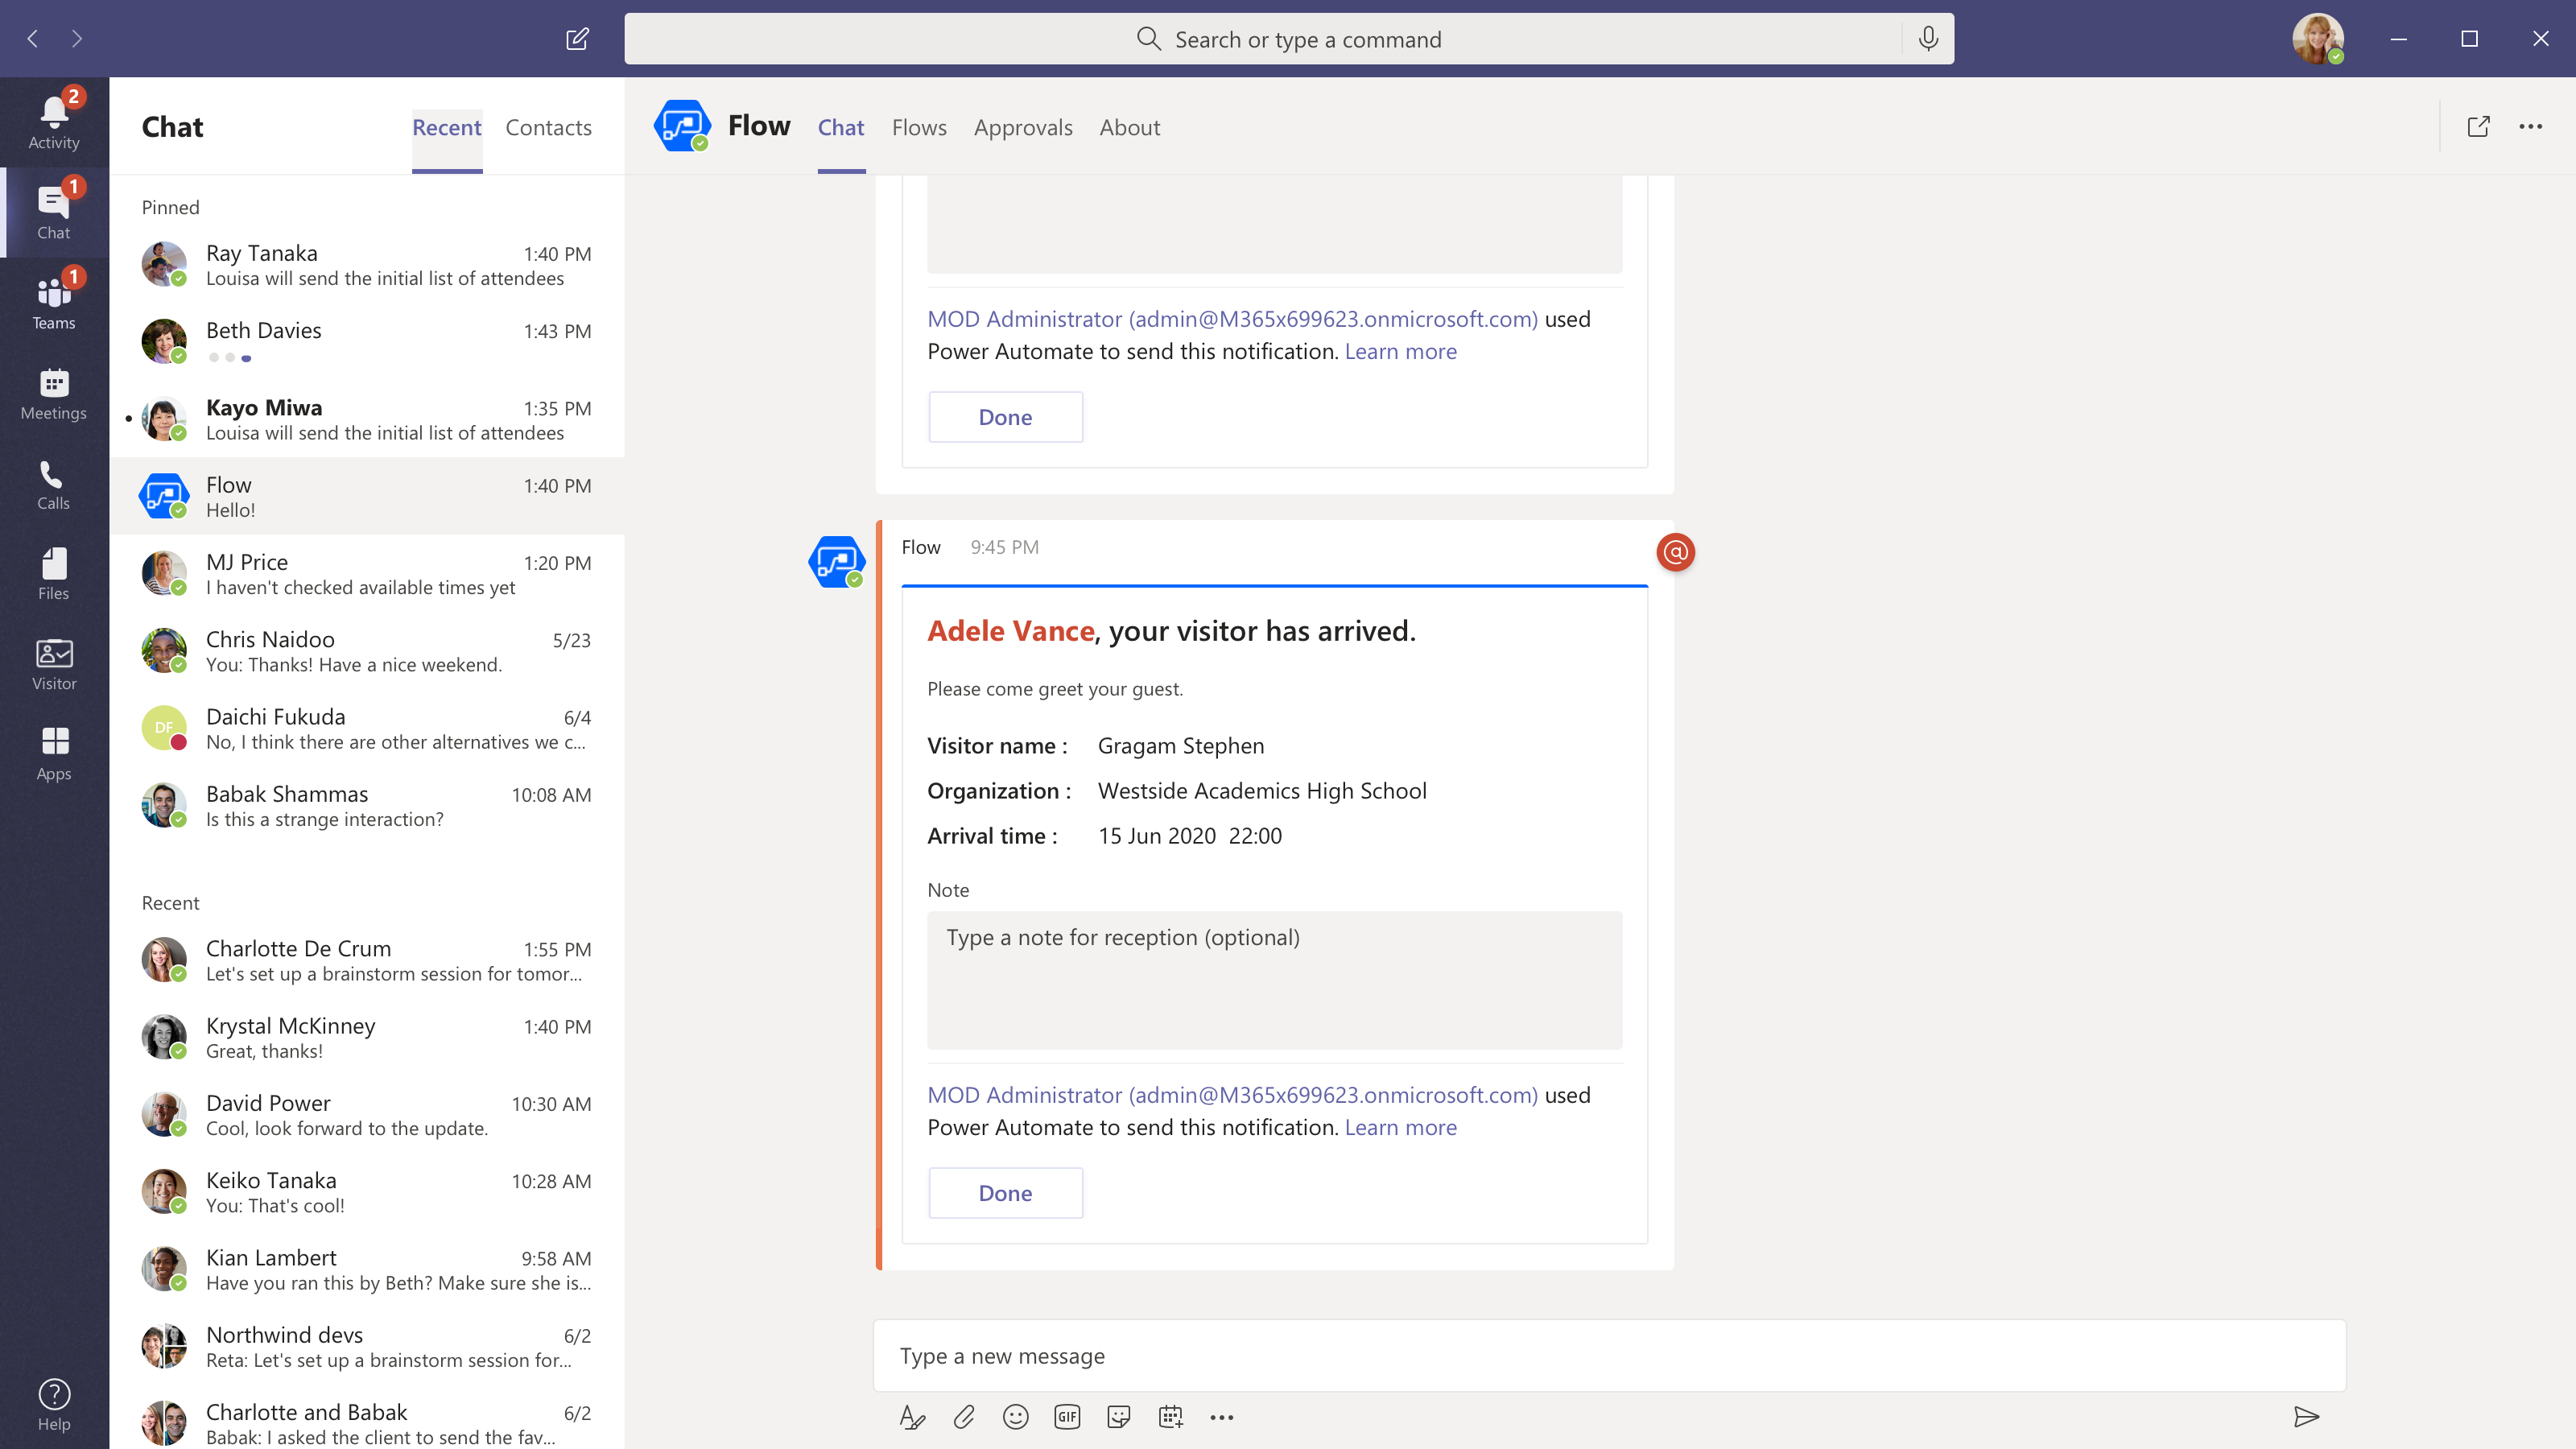Expand the Flow chat overflow menu
Viewport: 2576px width, 1449px height.
pos(2533,126)
